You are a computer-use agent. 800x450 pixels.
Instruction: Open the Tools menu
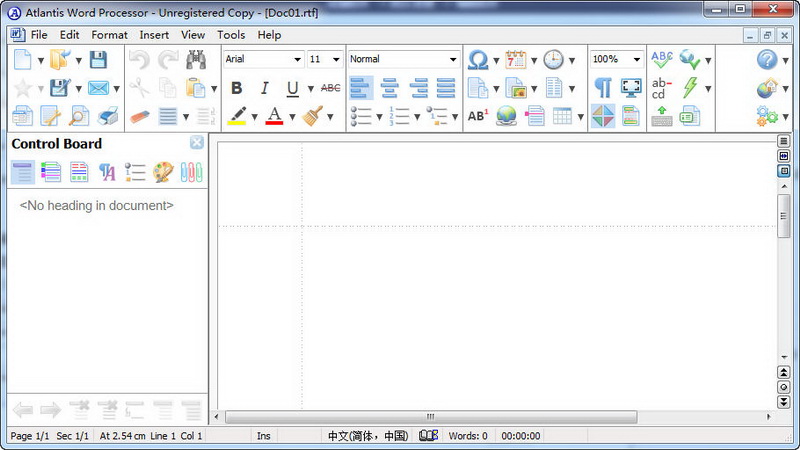[x=231, y=35]
